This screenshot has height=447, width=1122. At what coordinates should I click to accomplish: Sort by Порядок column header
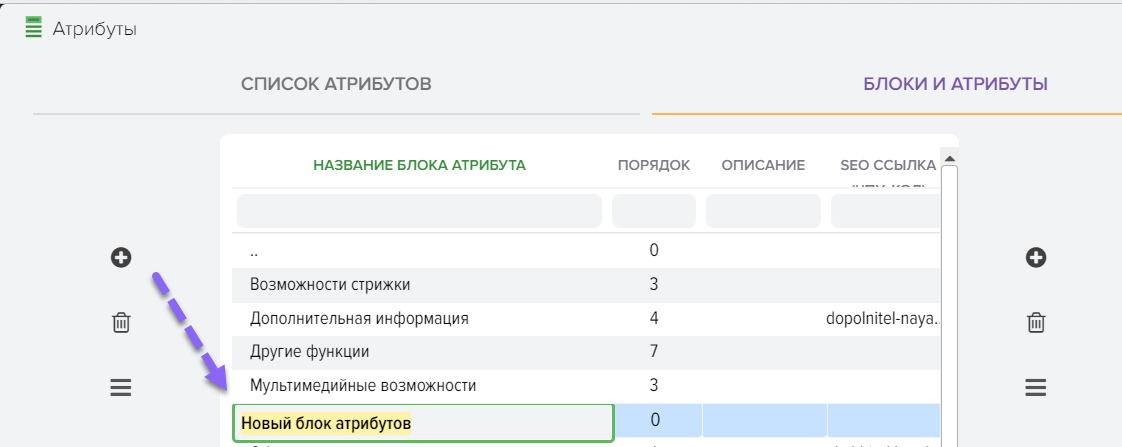[x=653, y=165]
